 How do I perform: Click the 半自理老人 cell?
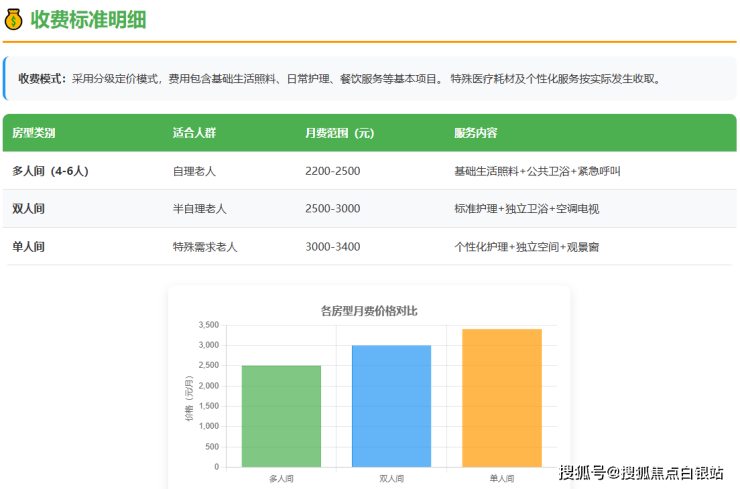click(x=199, y=209)
